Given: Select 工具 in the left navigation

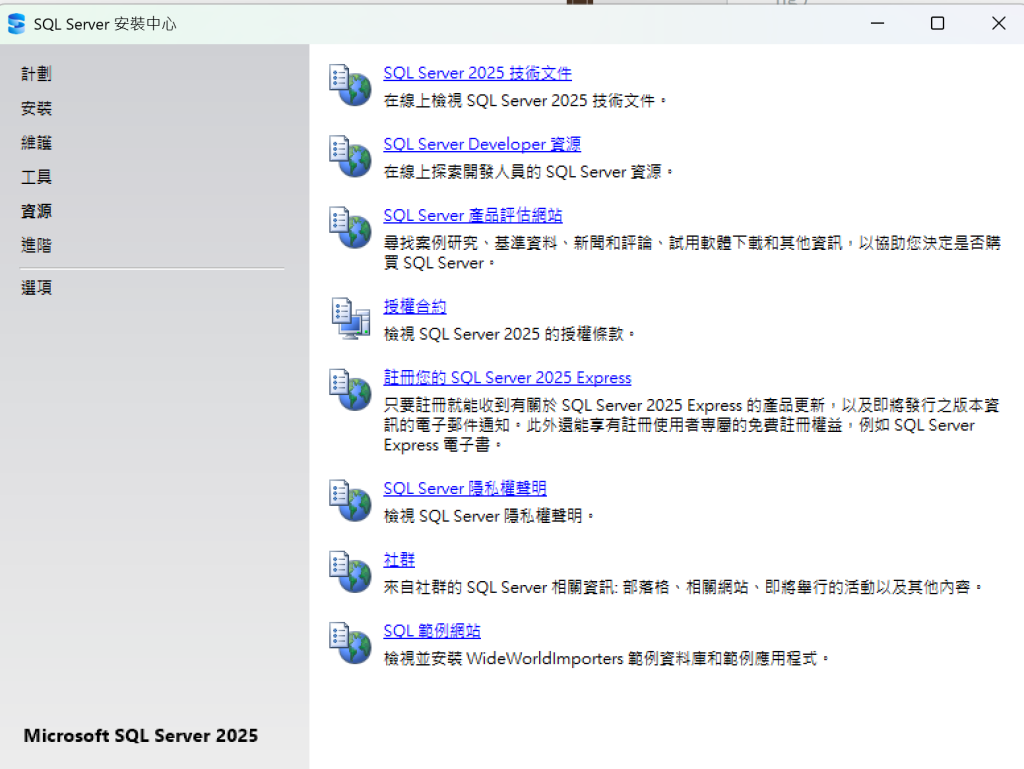Looking at the screenshot, I should tap(37, 177).
